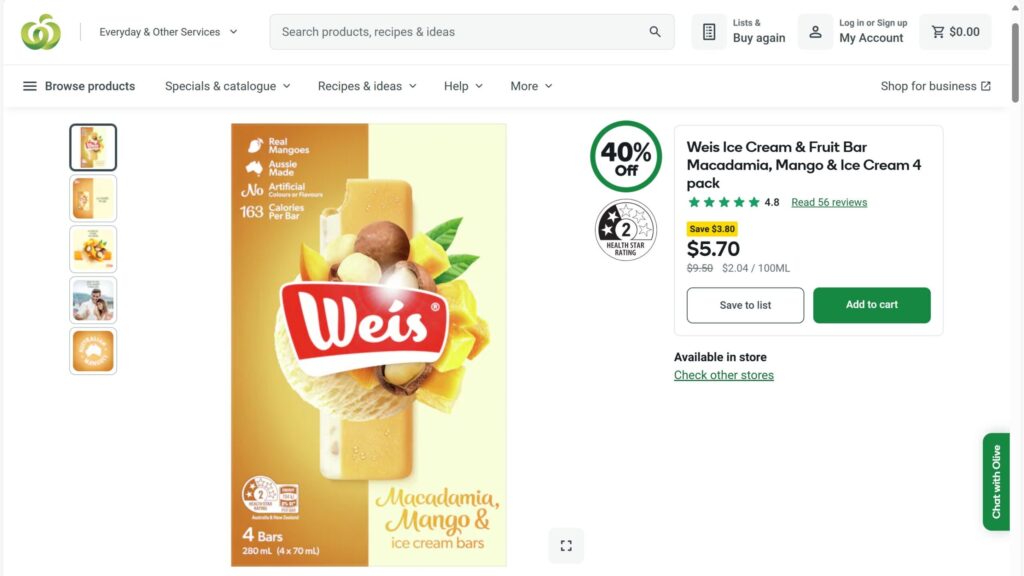Expand the Specials & catalogue menu
This screenshot has height=576, width=1024.
coord(227,86)
